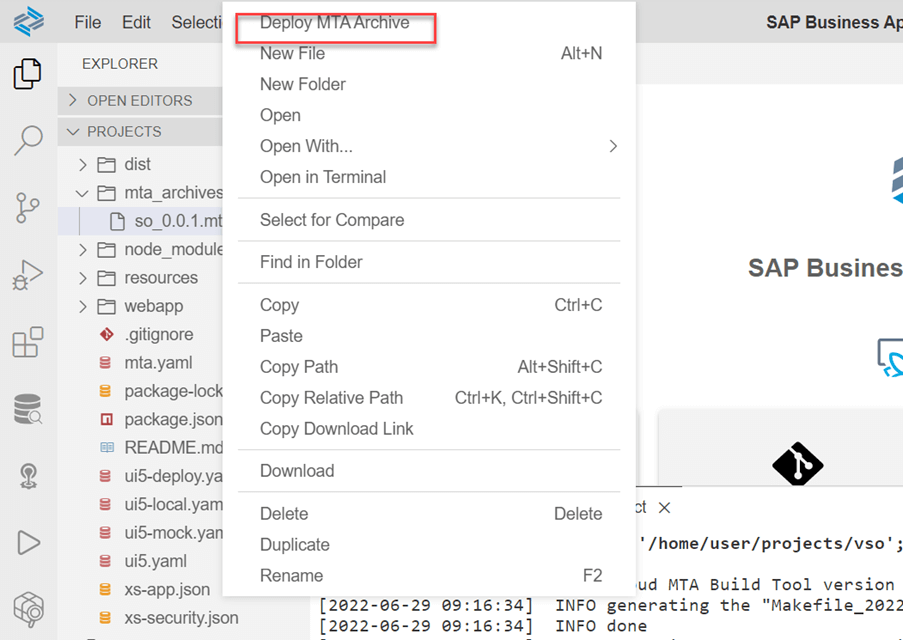This screenshot has height=640, width=903.
Task: Open the Explorer view in activity bar
Action: coord(28,73)
